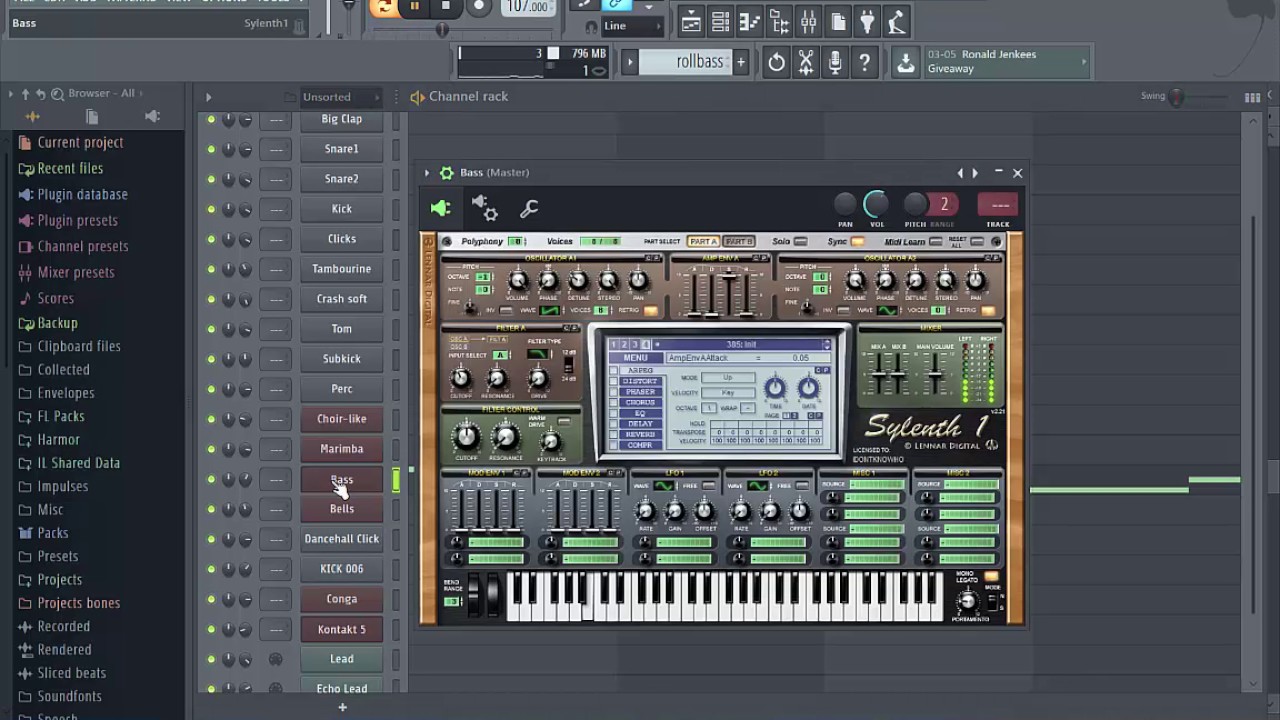Select the EQ effect tab
Viewport: 1280px width, 720px height.
pos(640,413)
